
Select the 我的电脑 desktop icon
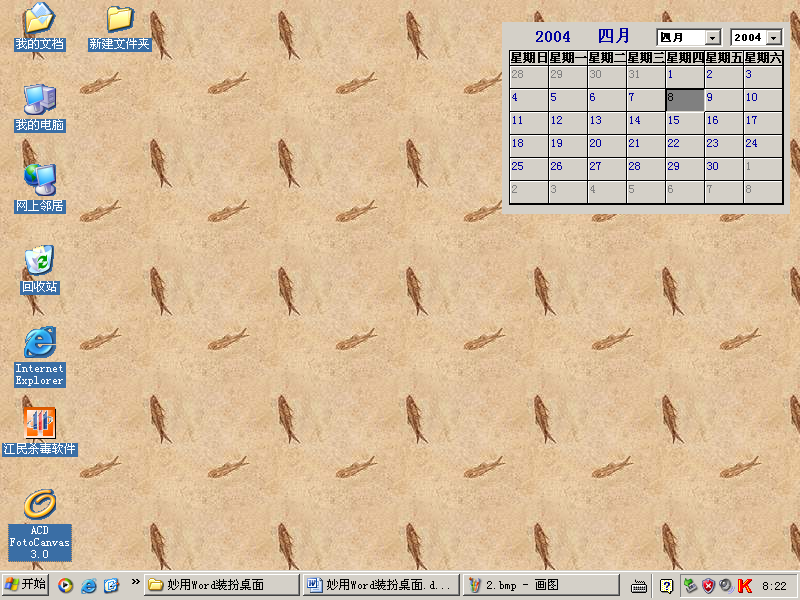39,108
